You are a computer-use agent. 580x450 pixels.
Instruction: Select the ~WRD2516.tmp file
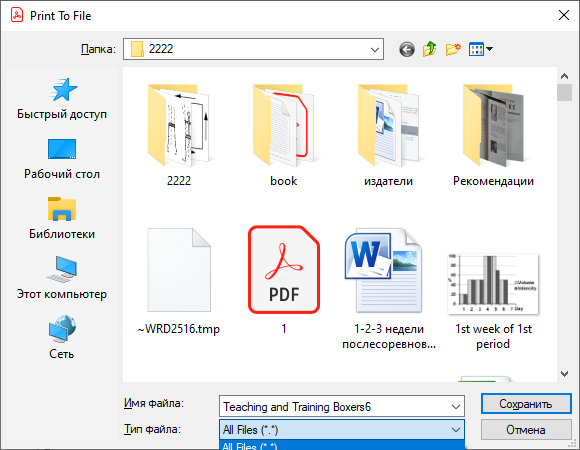(x=179, y=281)
